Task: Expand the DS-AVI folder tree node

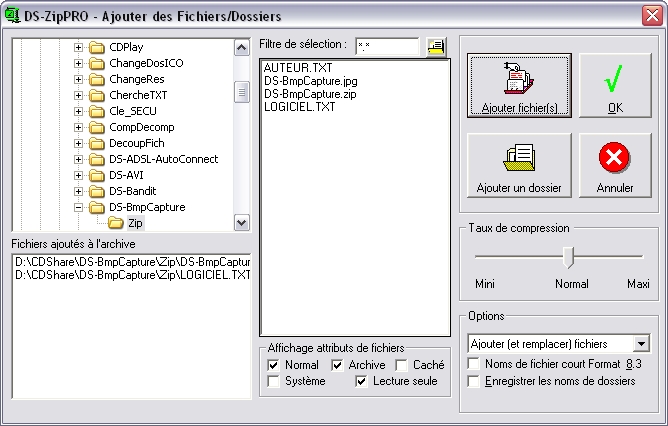Action: tap(78, 175)
